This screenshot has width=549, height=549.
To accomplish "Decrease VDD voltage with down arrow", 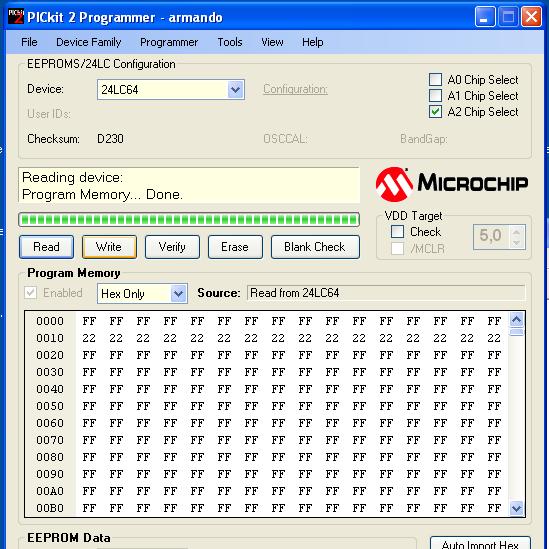I will tap(516, 243).
